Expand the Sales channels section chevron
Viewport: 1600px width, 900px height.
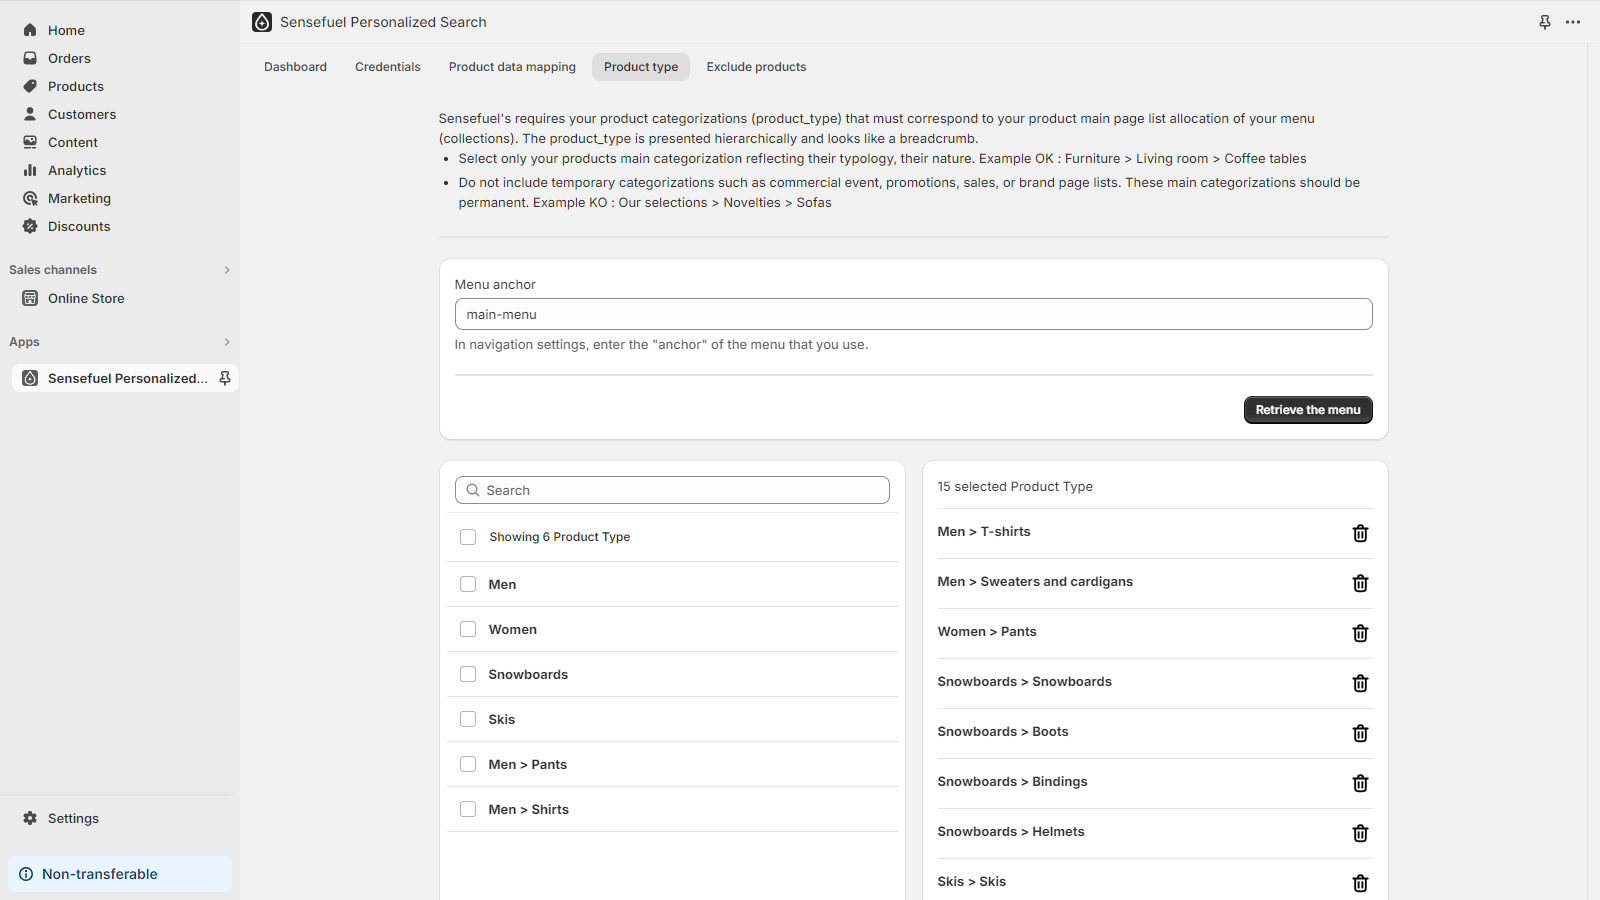point(227,270)
